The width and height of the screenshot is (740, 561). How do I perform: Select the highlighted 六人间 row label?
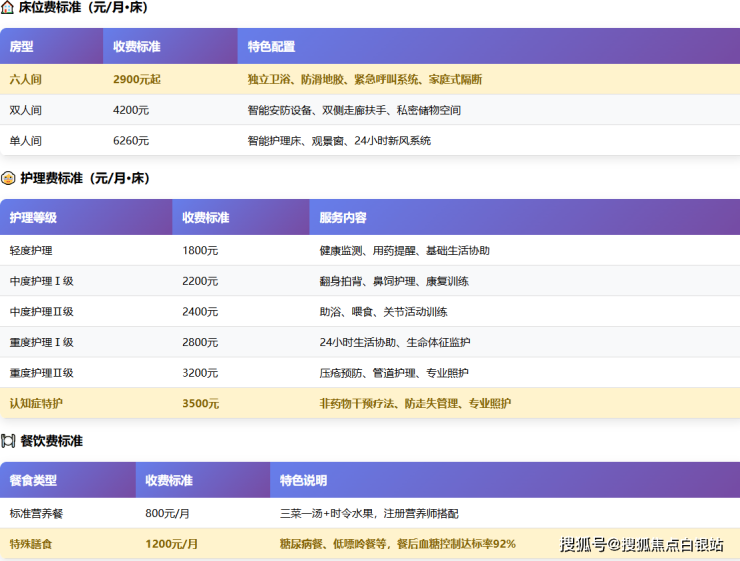26,79
